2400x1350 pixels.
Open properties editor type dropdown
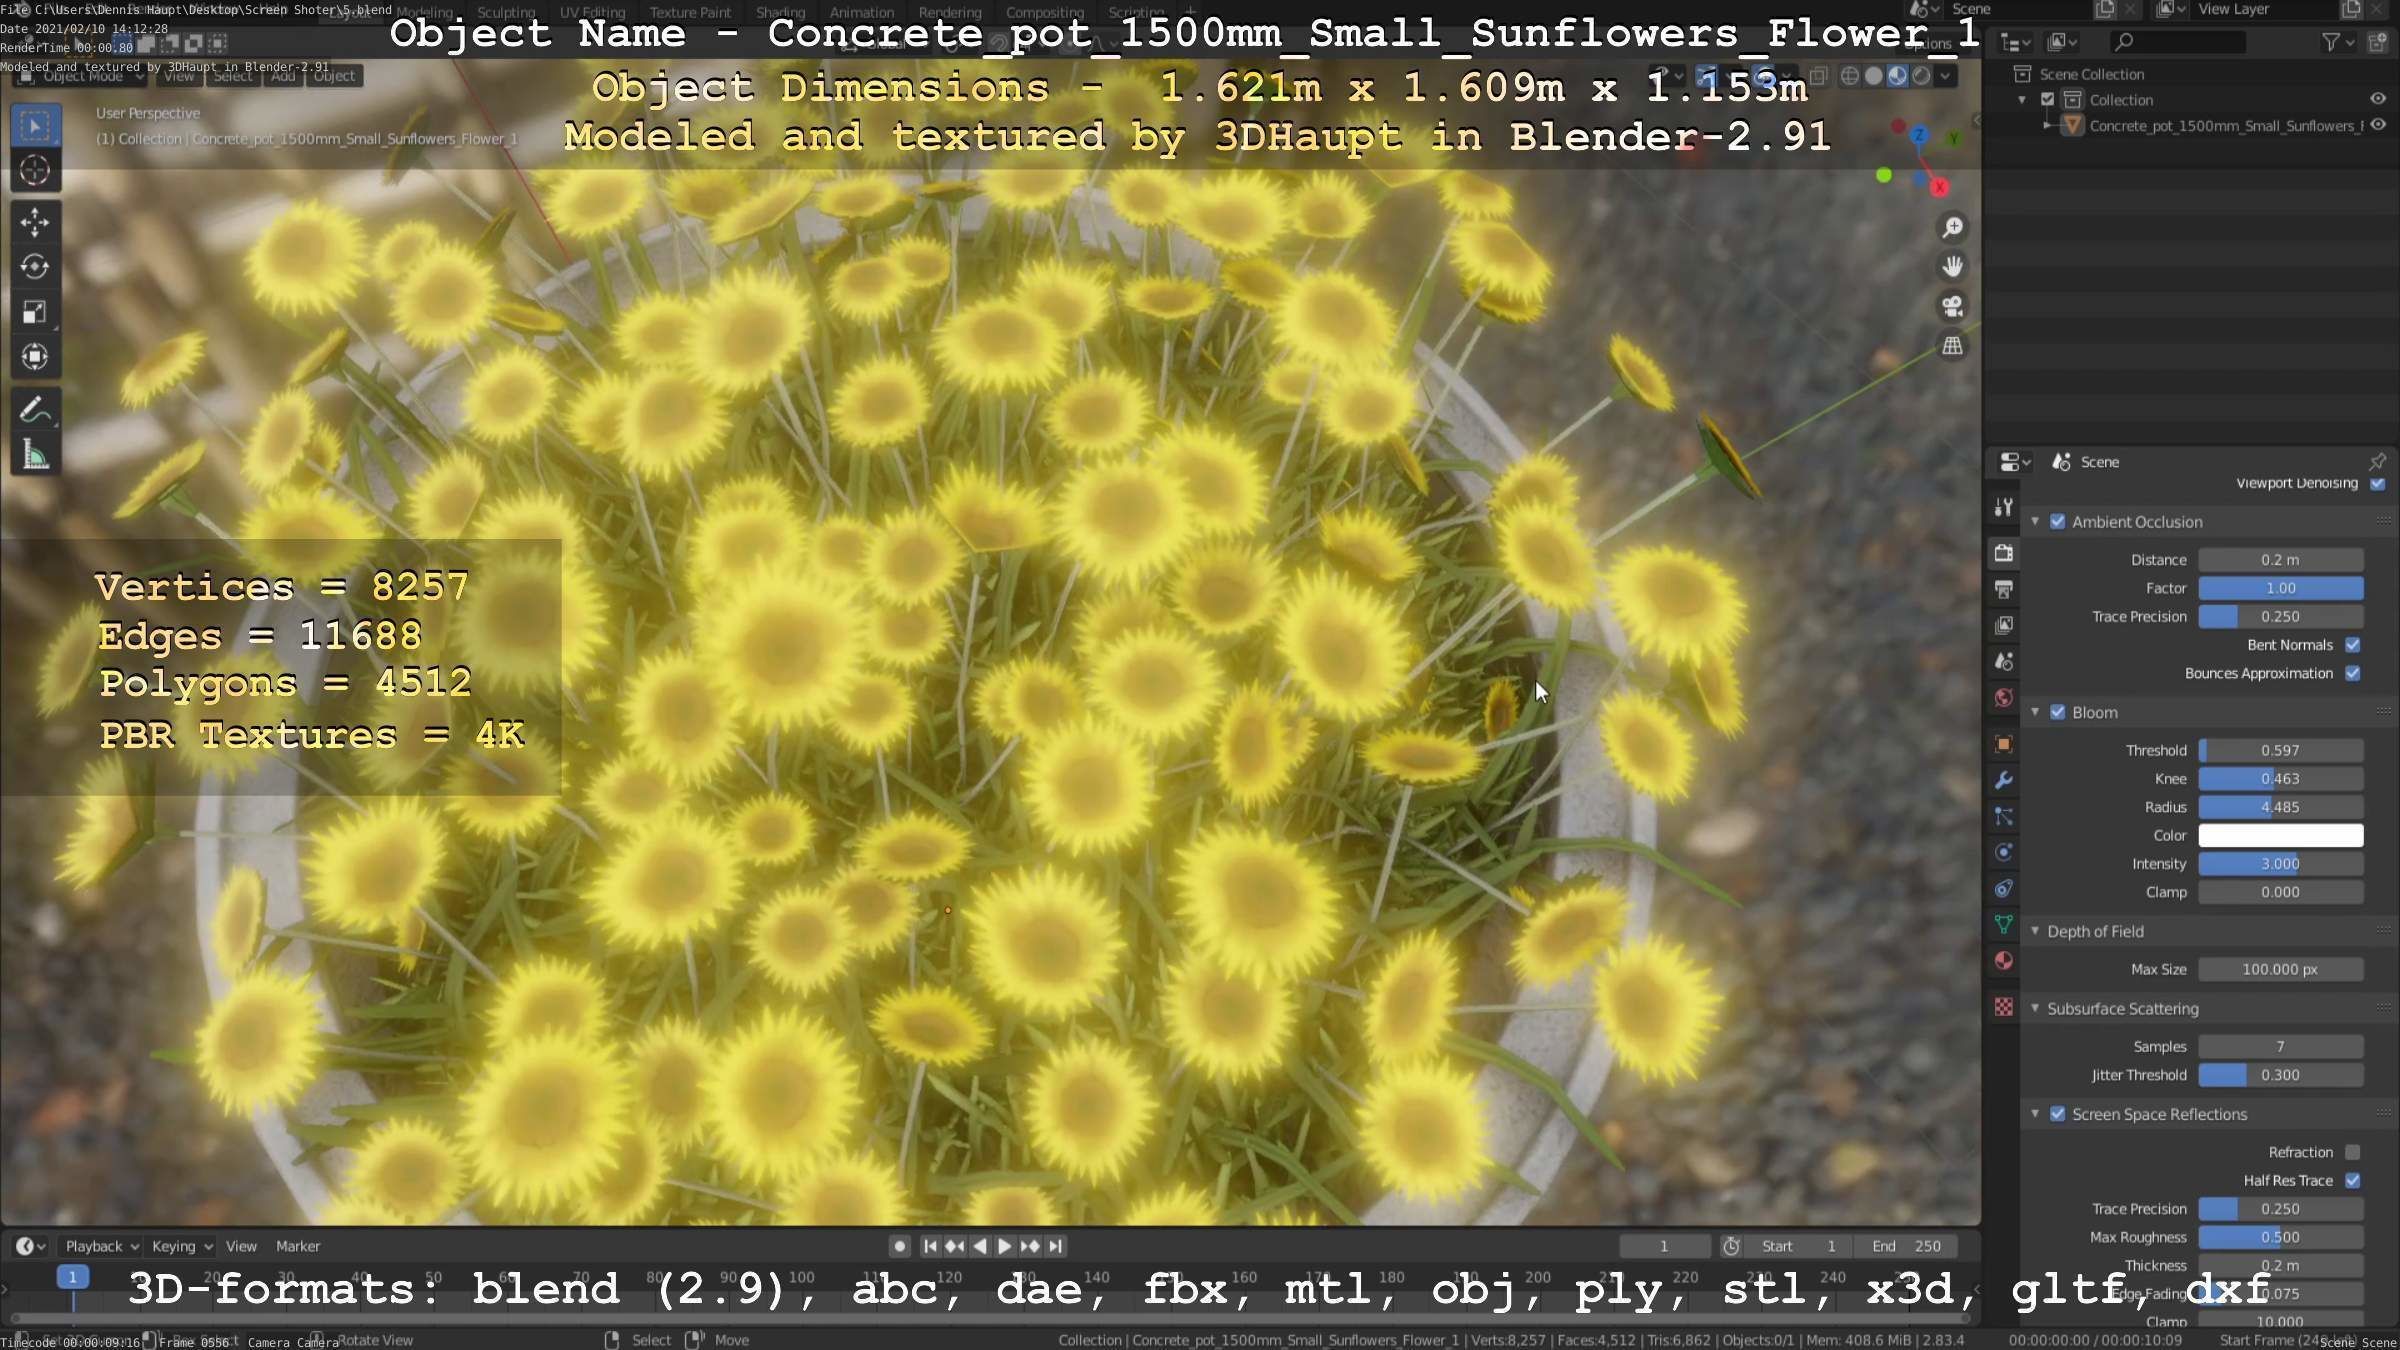(x=2014, y=462)
